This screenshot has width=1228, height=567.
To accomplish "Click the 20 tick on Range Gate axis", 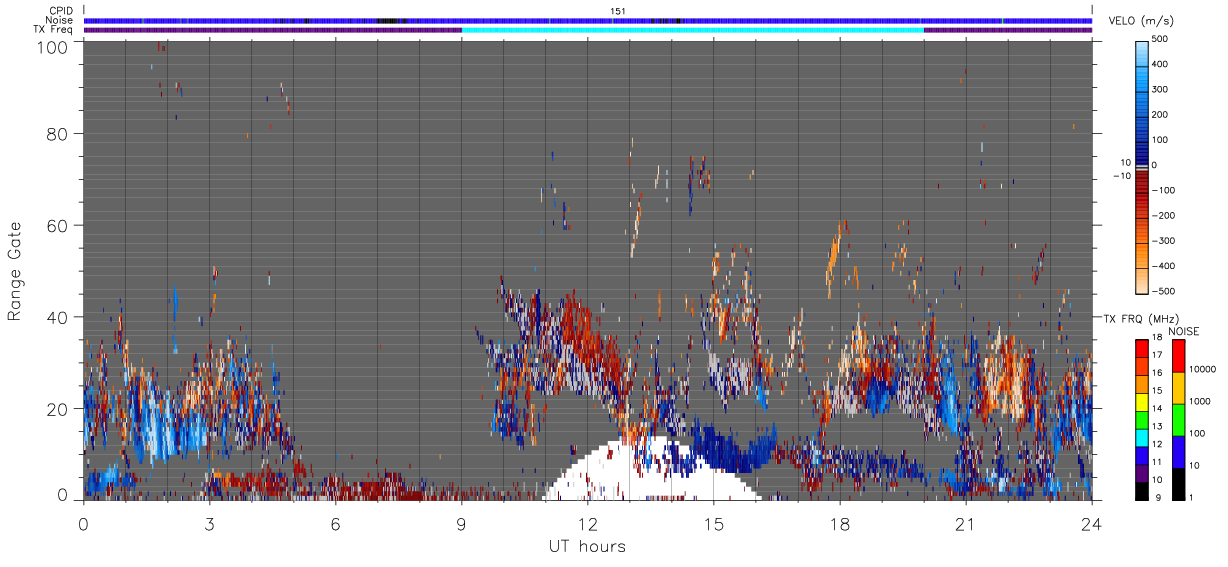I will click(x=58, y=409).
